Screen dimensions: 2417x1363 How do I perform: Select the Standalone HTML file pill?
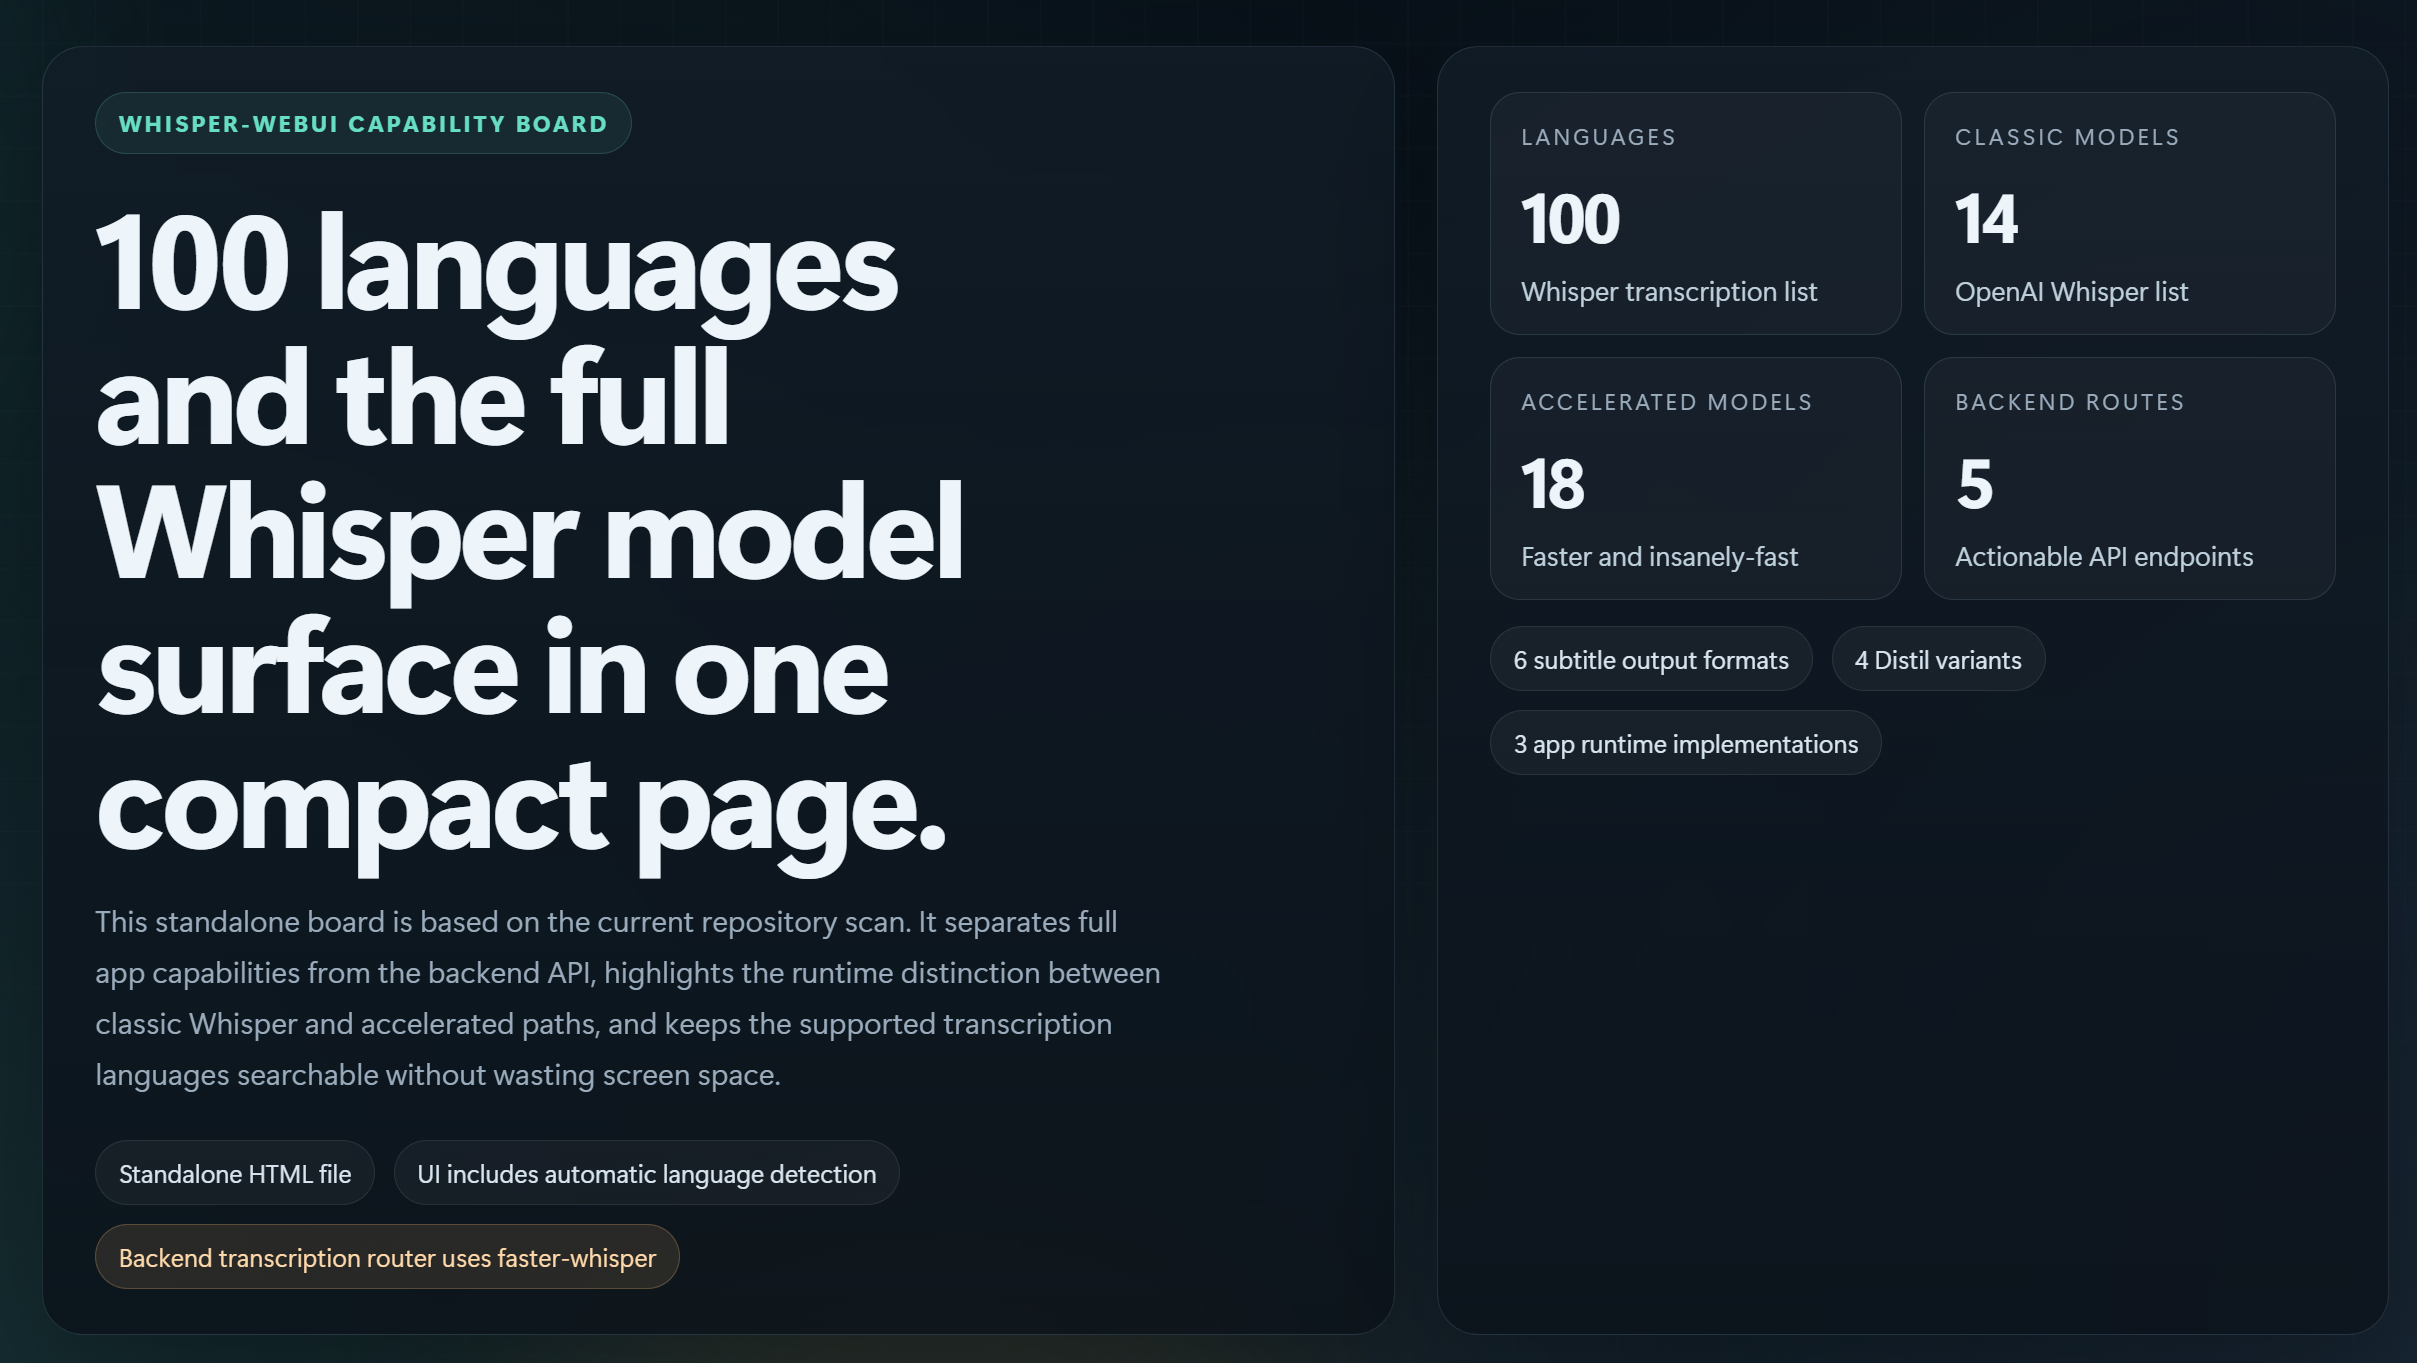pyautogui.click(x=235, y=1173)
